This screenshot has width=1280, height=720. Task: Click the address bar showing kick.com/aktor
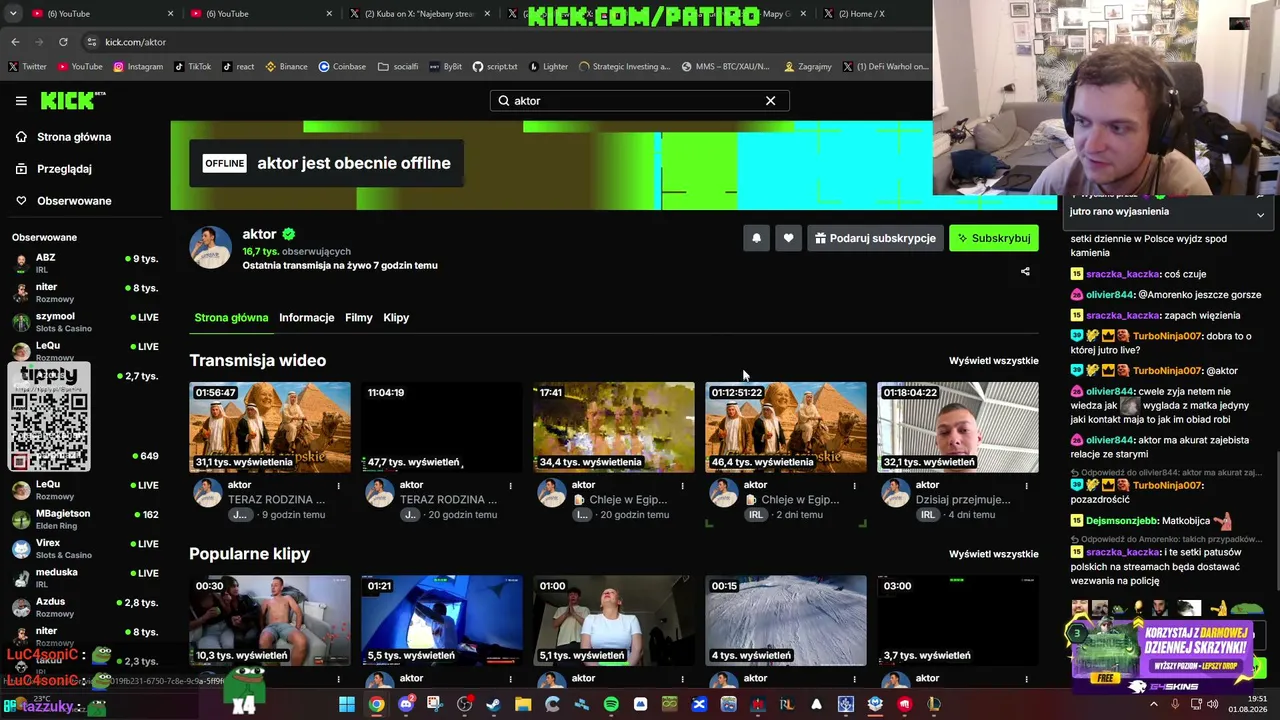click(500, 42)
